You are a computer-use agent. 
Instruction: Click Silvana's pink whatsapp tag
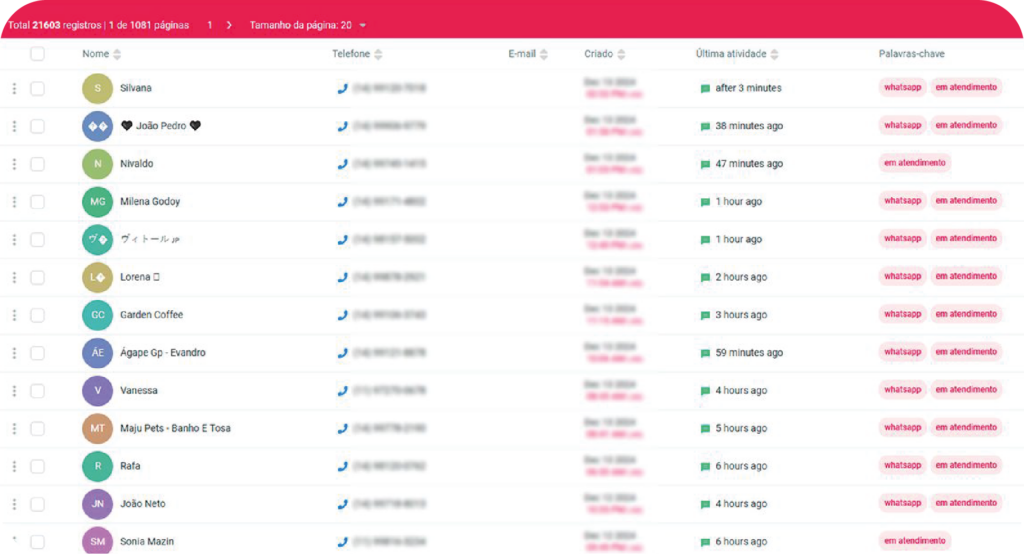click(903, 88)
